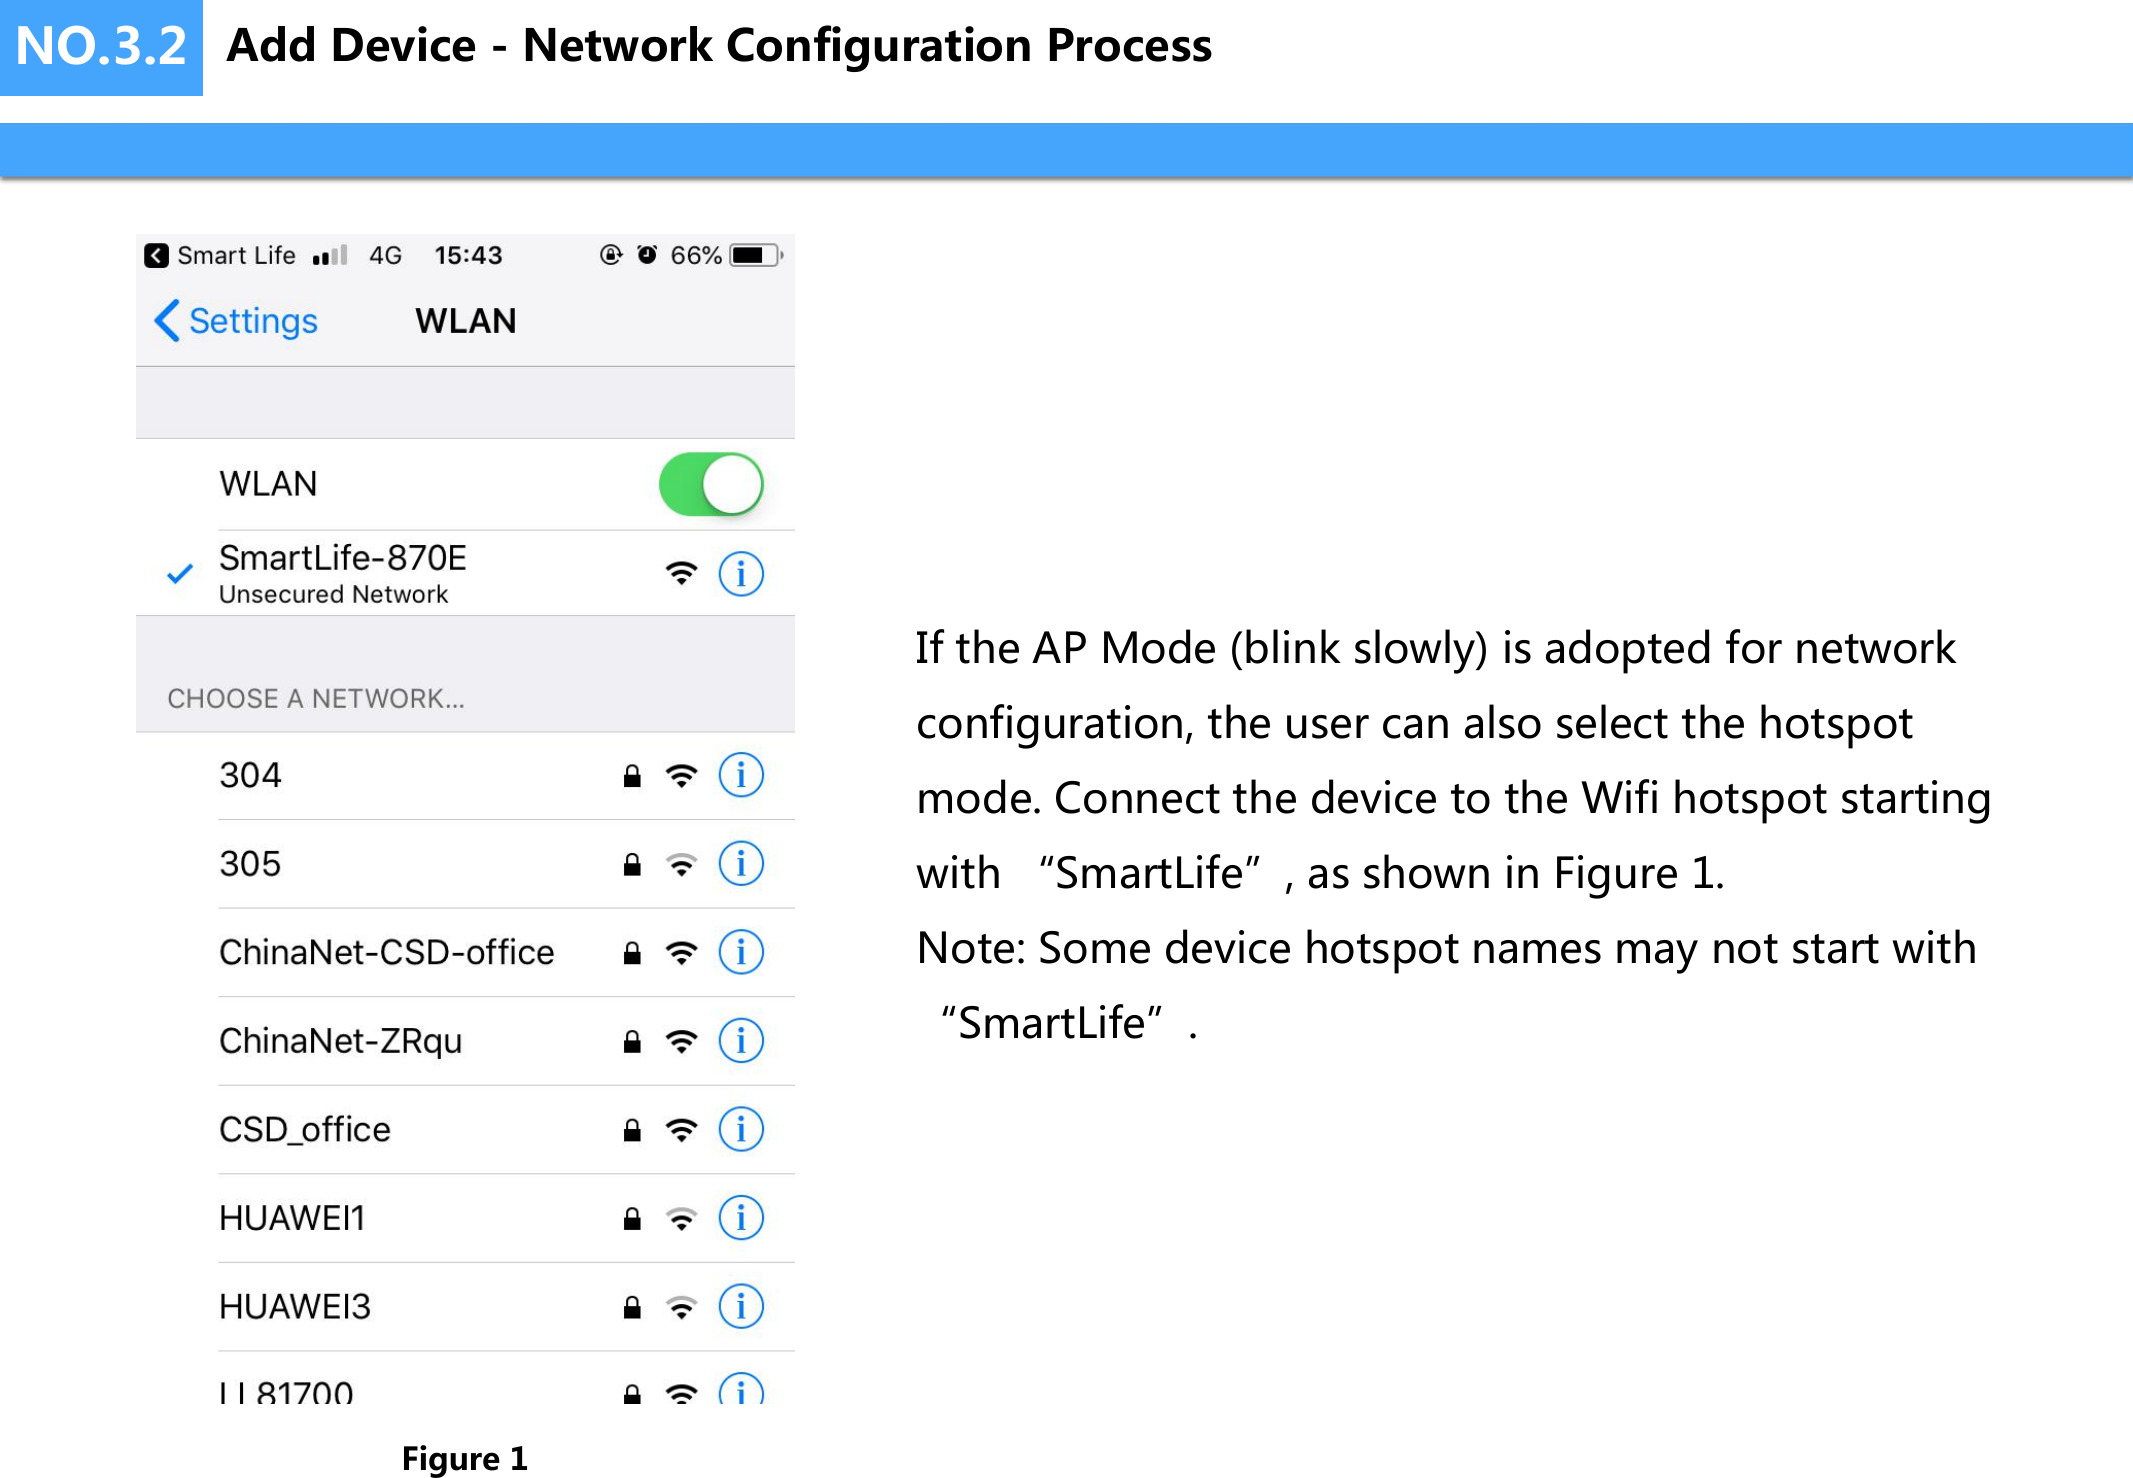2133x1478 pixels.
Task: View details of ChinaNet-CSD-office via info icon
Action: (741, 952)
